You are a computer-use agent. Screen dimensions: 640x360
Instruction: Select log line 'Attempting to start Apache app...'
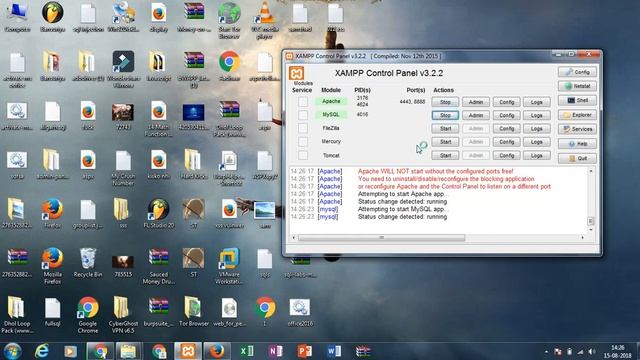[402, 194]
